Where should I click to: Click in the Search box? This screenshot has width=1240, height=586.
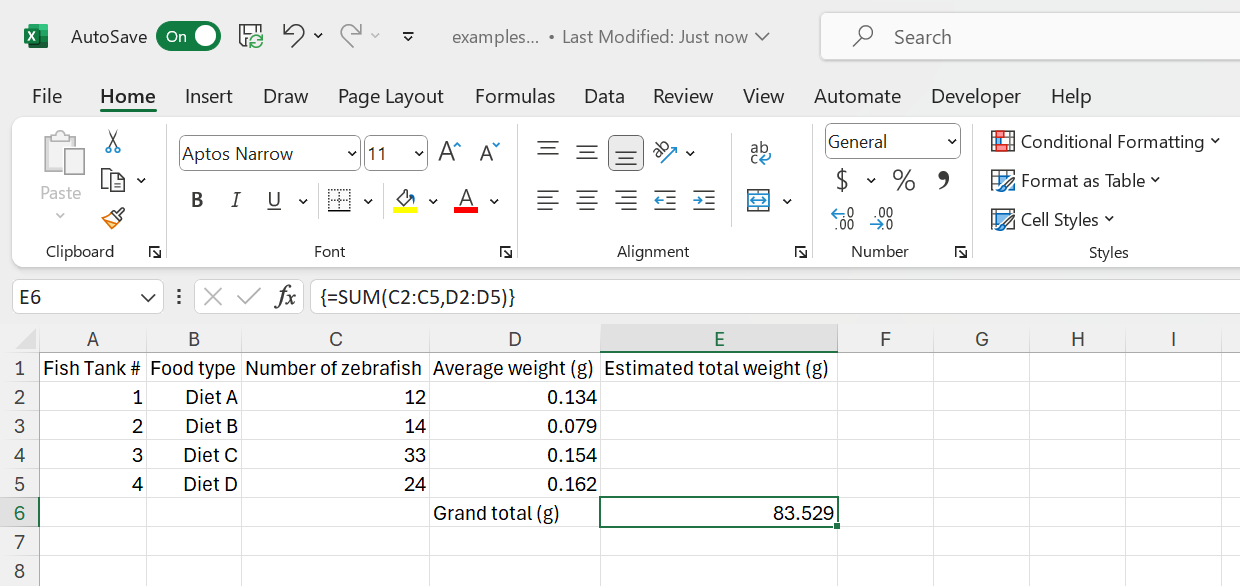[1040, 37]
